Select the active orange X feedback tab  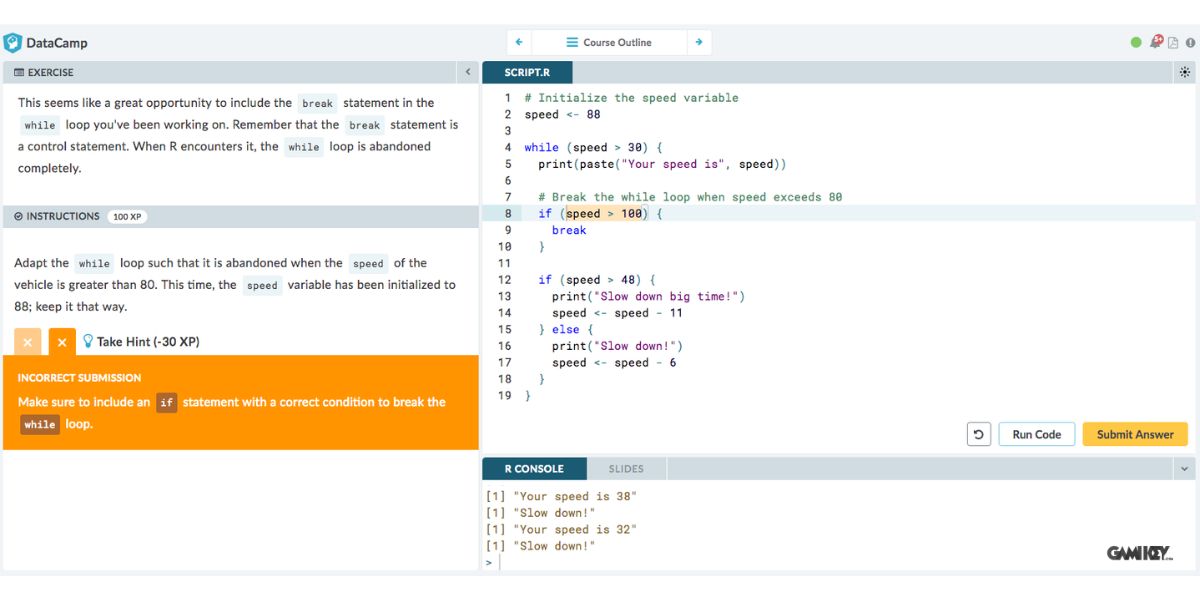click(62, 342)
